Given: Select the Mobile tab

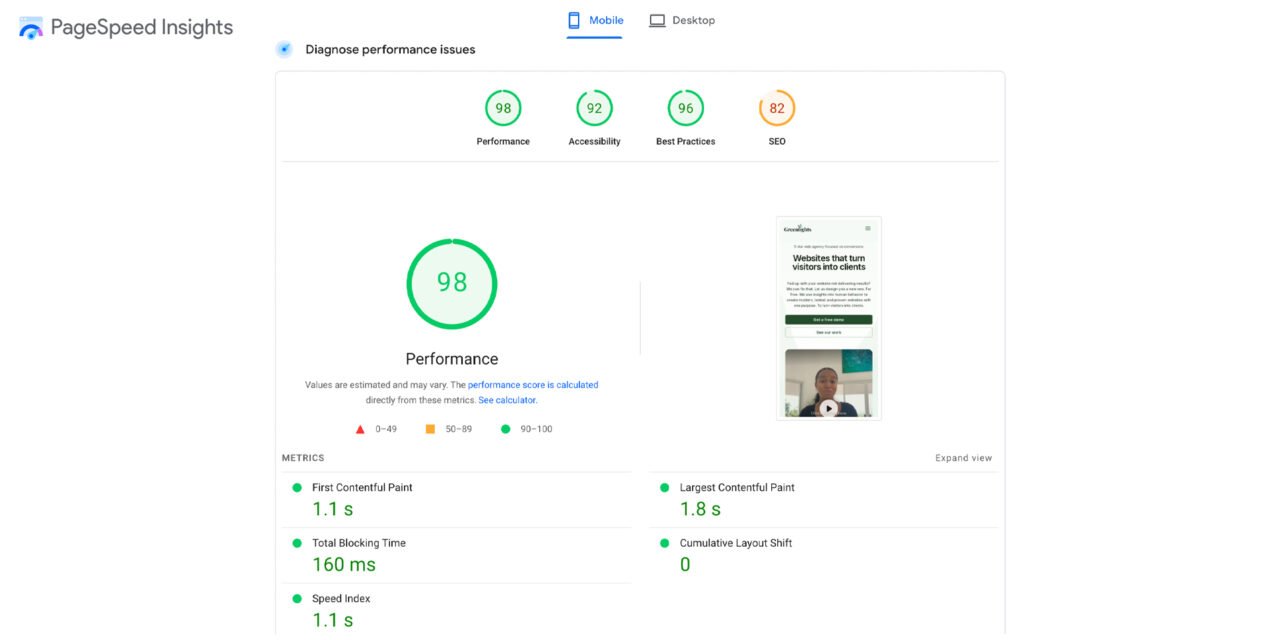Looking at the screenshot, I should 604,19.
